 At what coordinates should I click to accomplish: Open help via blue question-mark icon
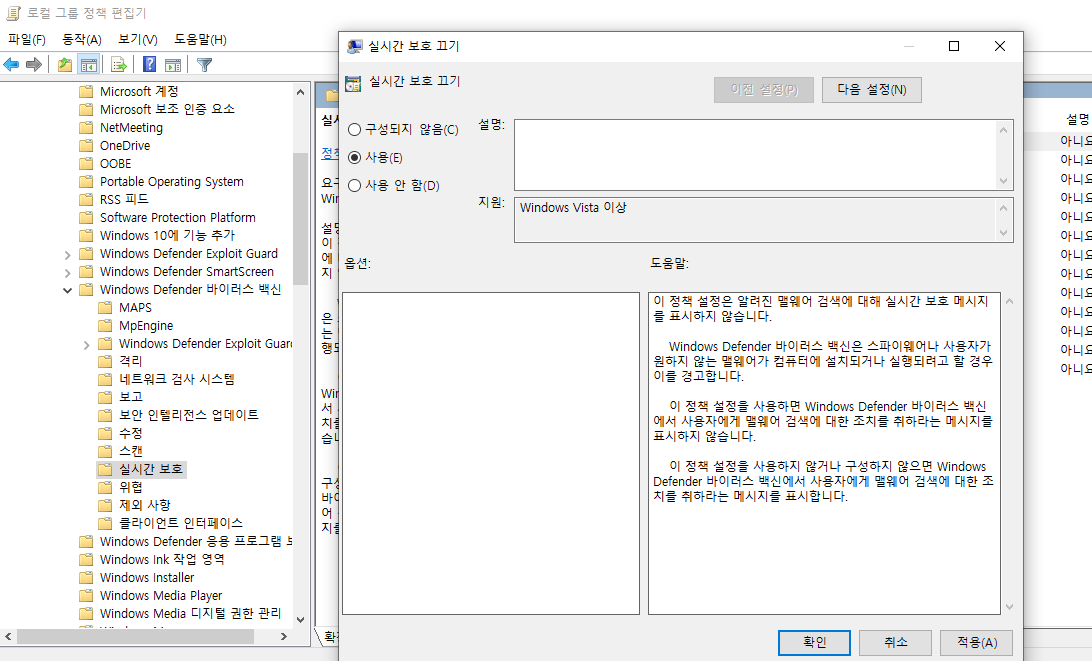pyautogui.click(x=150, y=65)
